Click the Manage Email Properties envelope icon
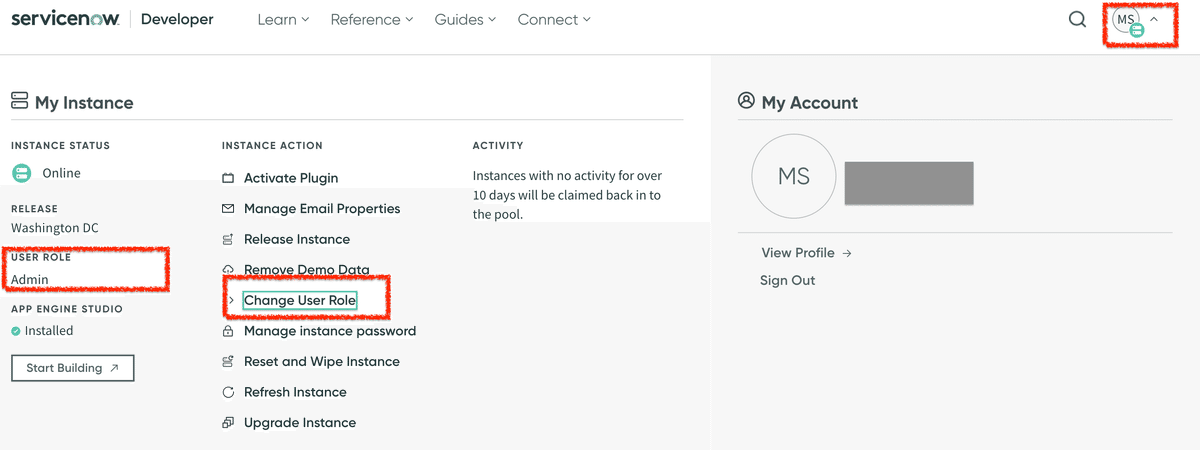 point(228,209)
